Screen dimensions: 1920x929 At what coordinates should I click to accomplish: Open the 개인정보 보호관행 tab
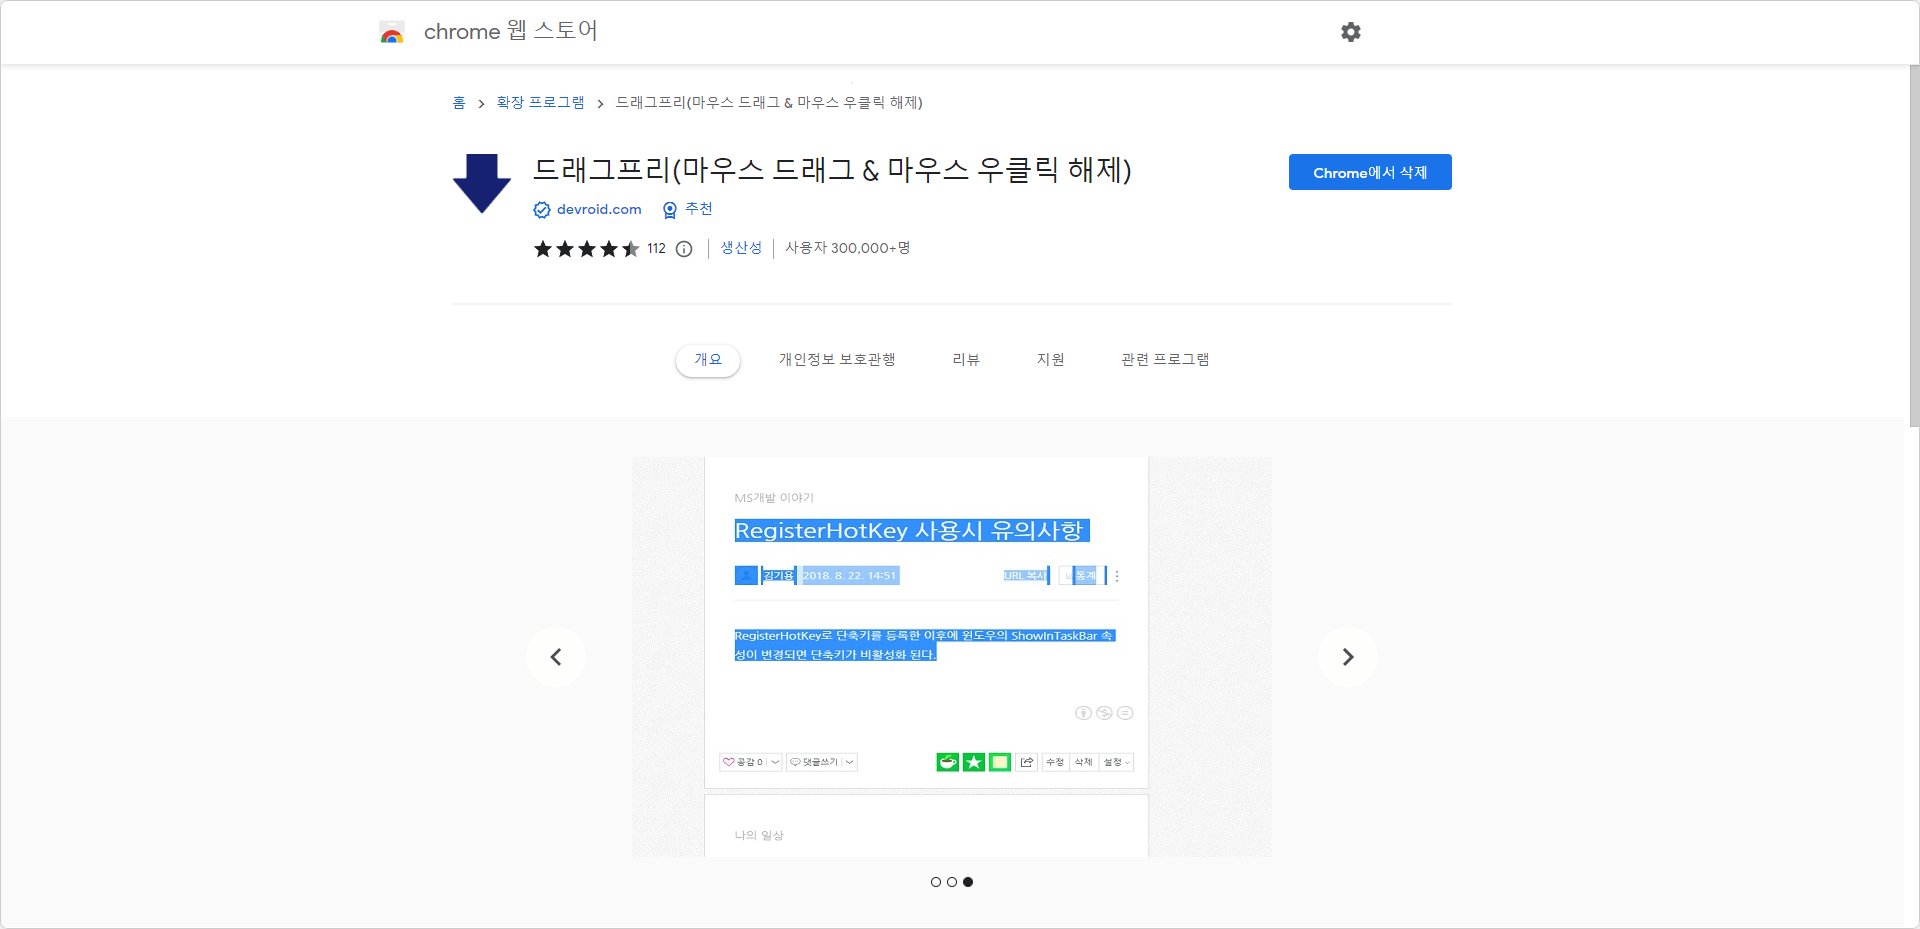[837, 360]
